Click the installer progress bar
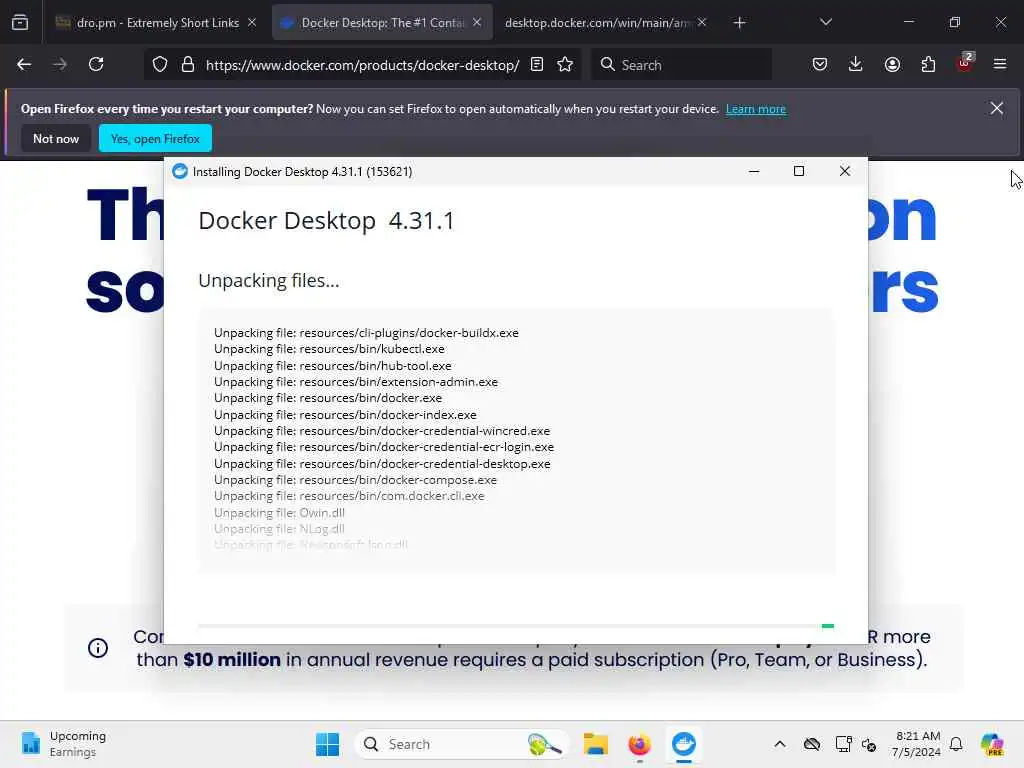1024x768 pixels. pos(516,626)
